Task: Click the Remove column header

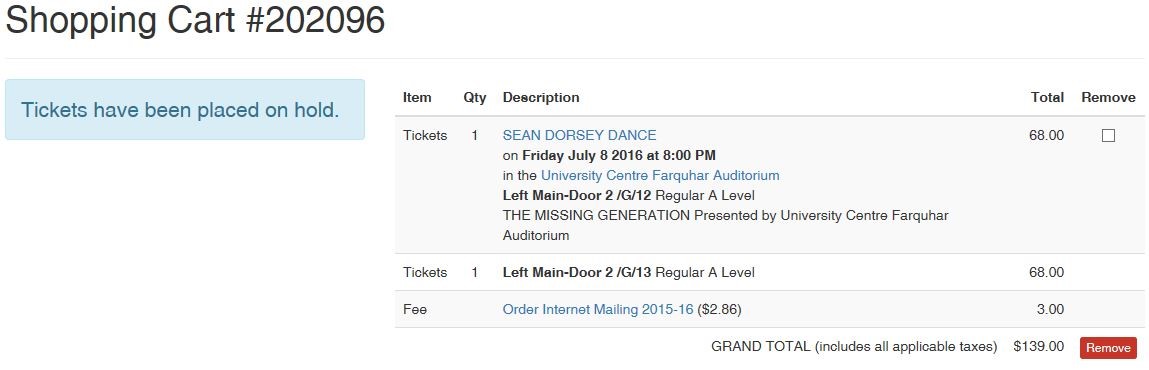Action: click(1108, 97)
